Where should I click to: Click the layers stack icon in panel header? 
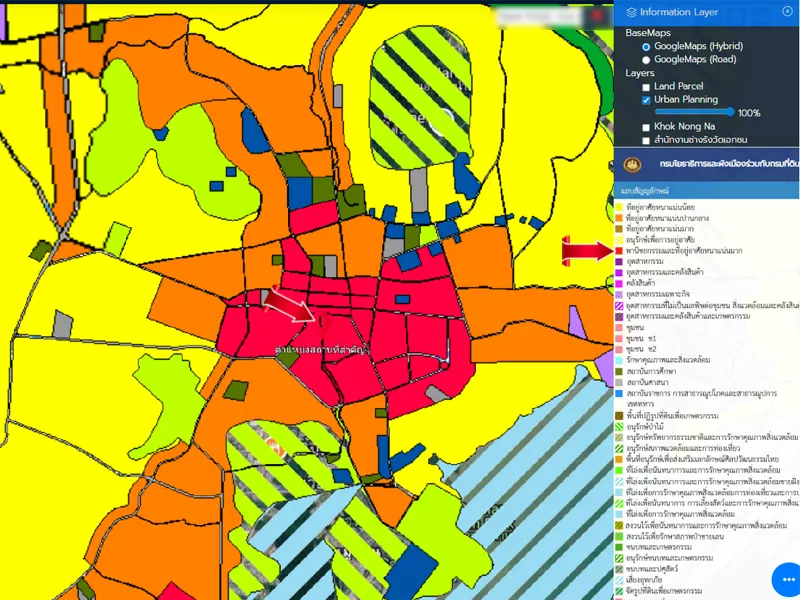(630, 12)
